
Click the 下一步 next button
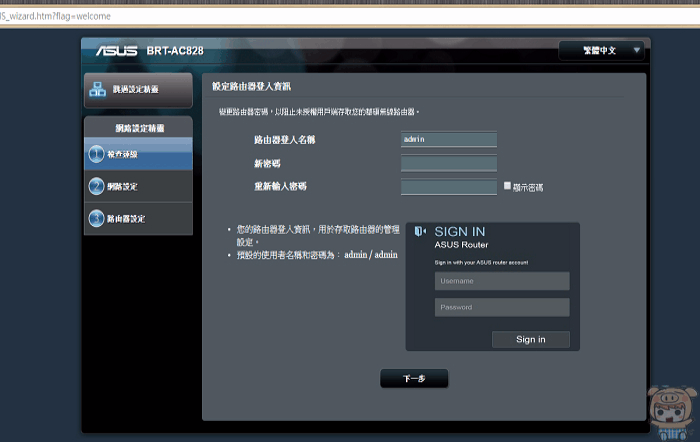pyautogui.click(x=414, y=379)
